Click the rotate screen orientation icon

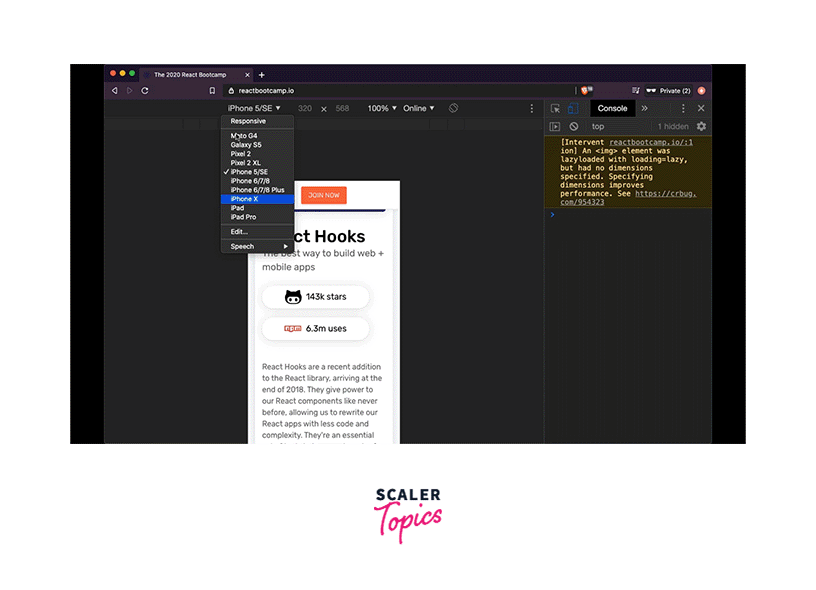[453, 108]
